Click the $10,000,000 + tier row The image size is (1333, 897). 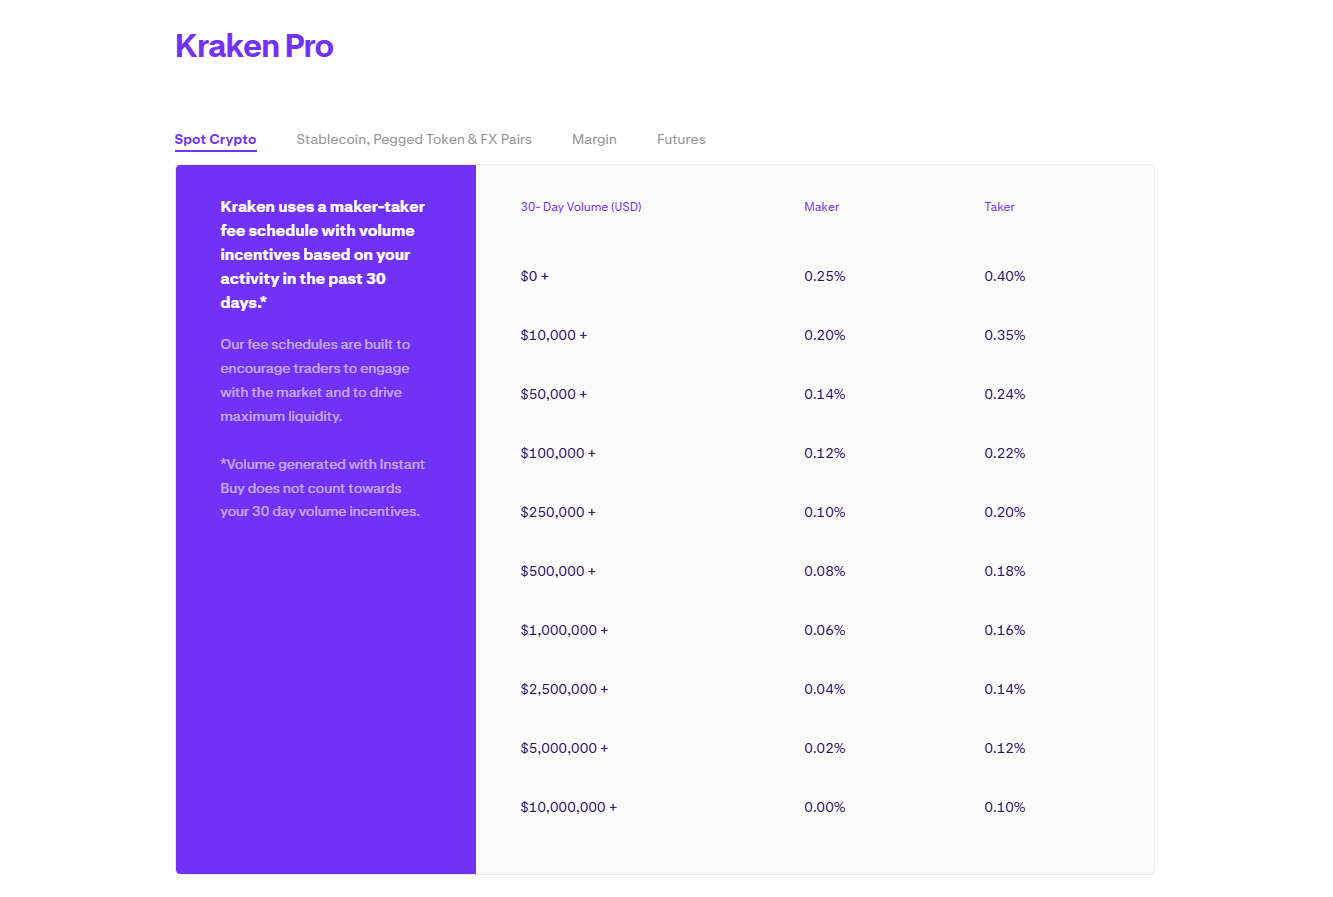click(x=568, y=807)
